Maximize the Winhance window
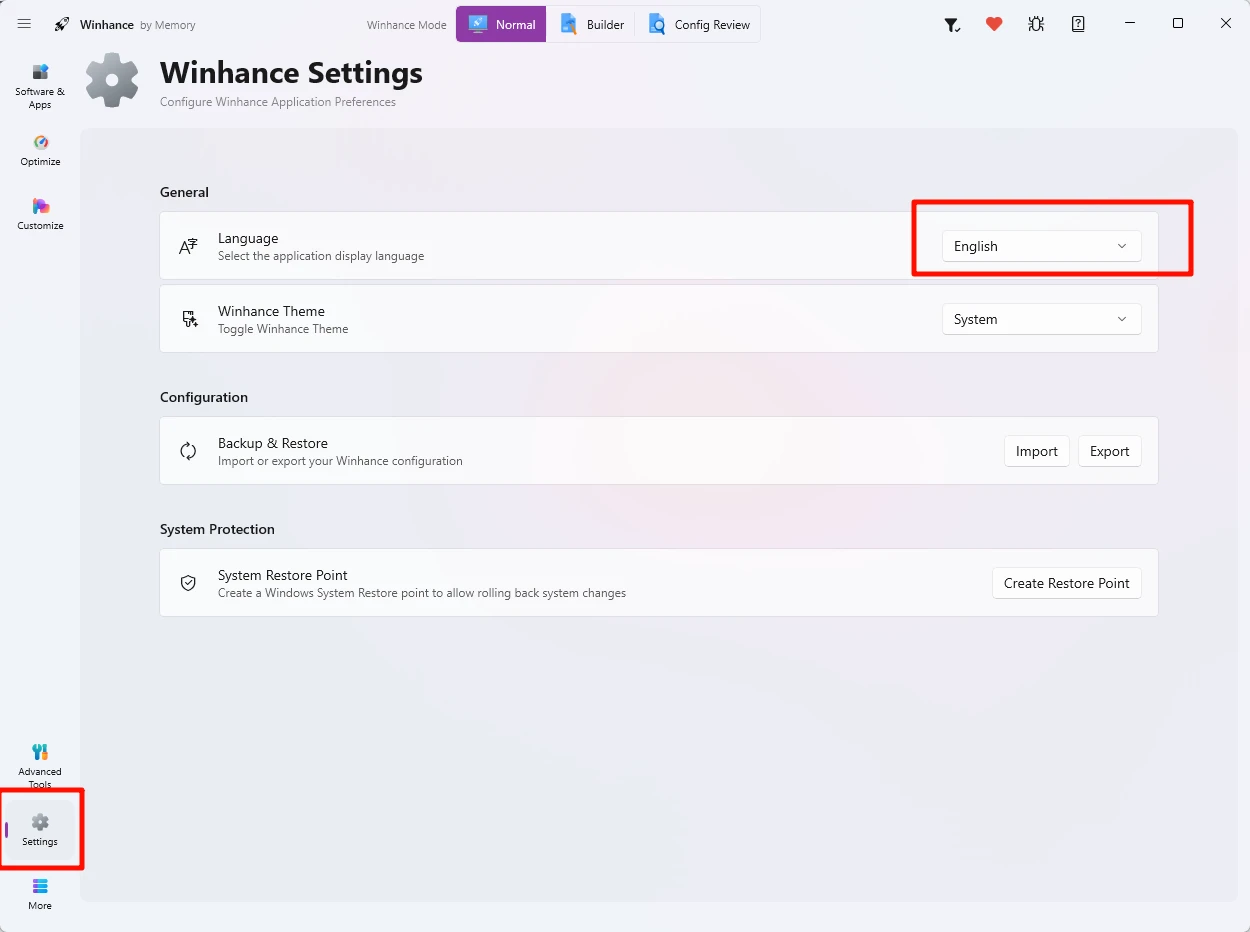The image size is (1250, 932). (x=1178, y=23)
